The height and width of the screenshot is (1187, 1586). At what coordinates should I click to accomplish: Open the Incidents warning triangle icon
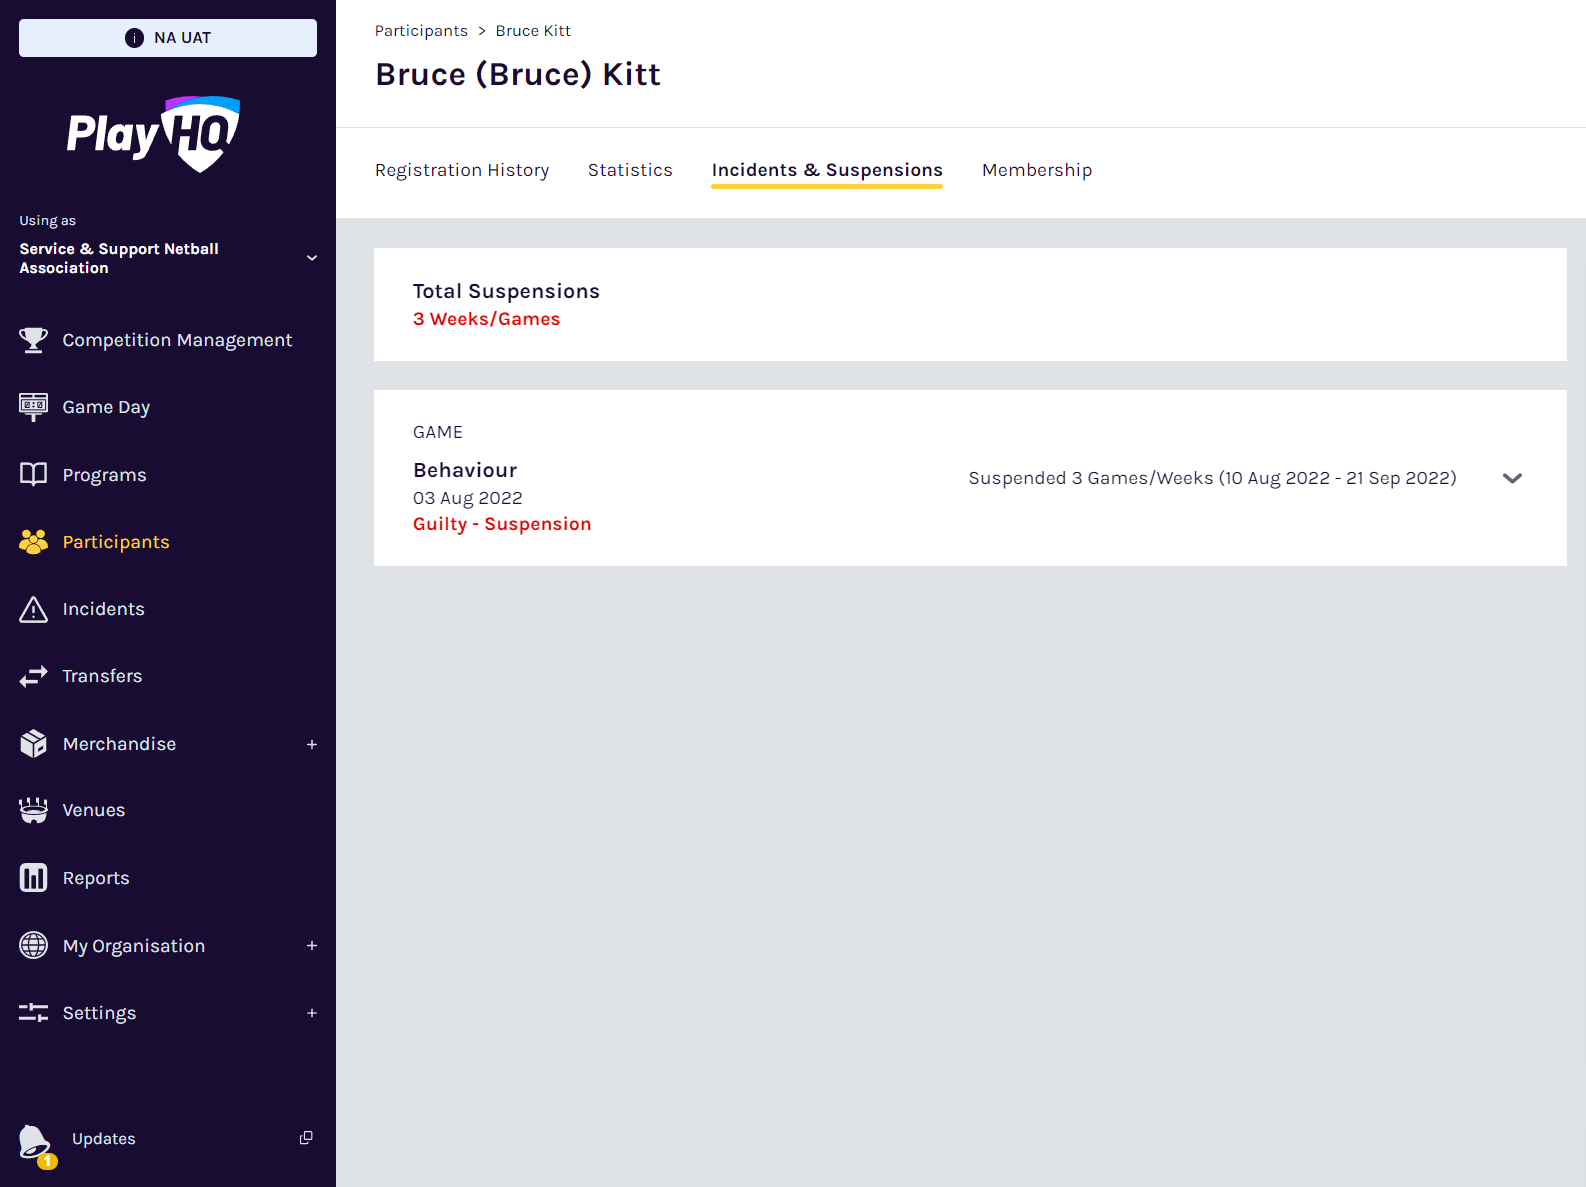tap(33, 609)
